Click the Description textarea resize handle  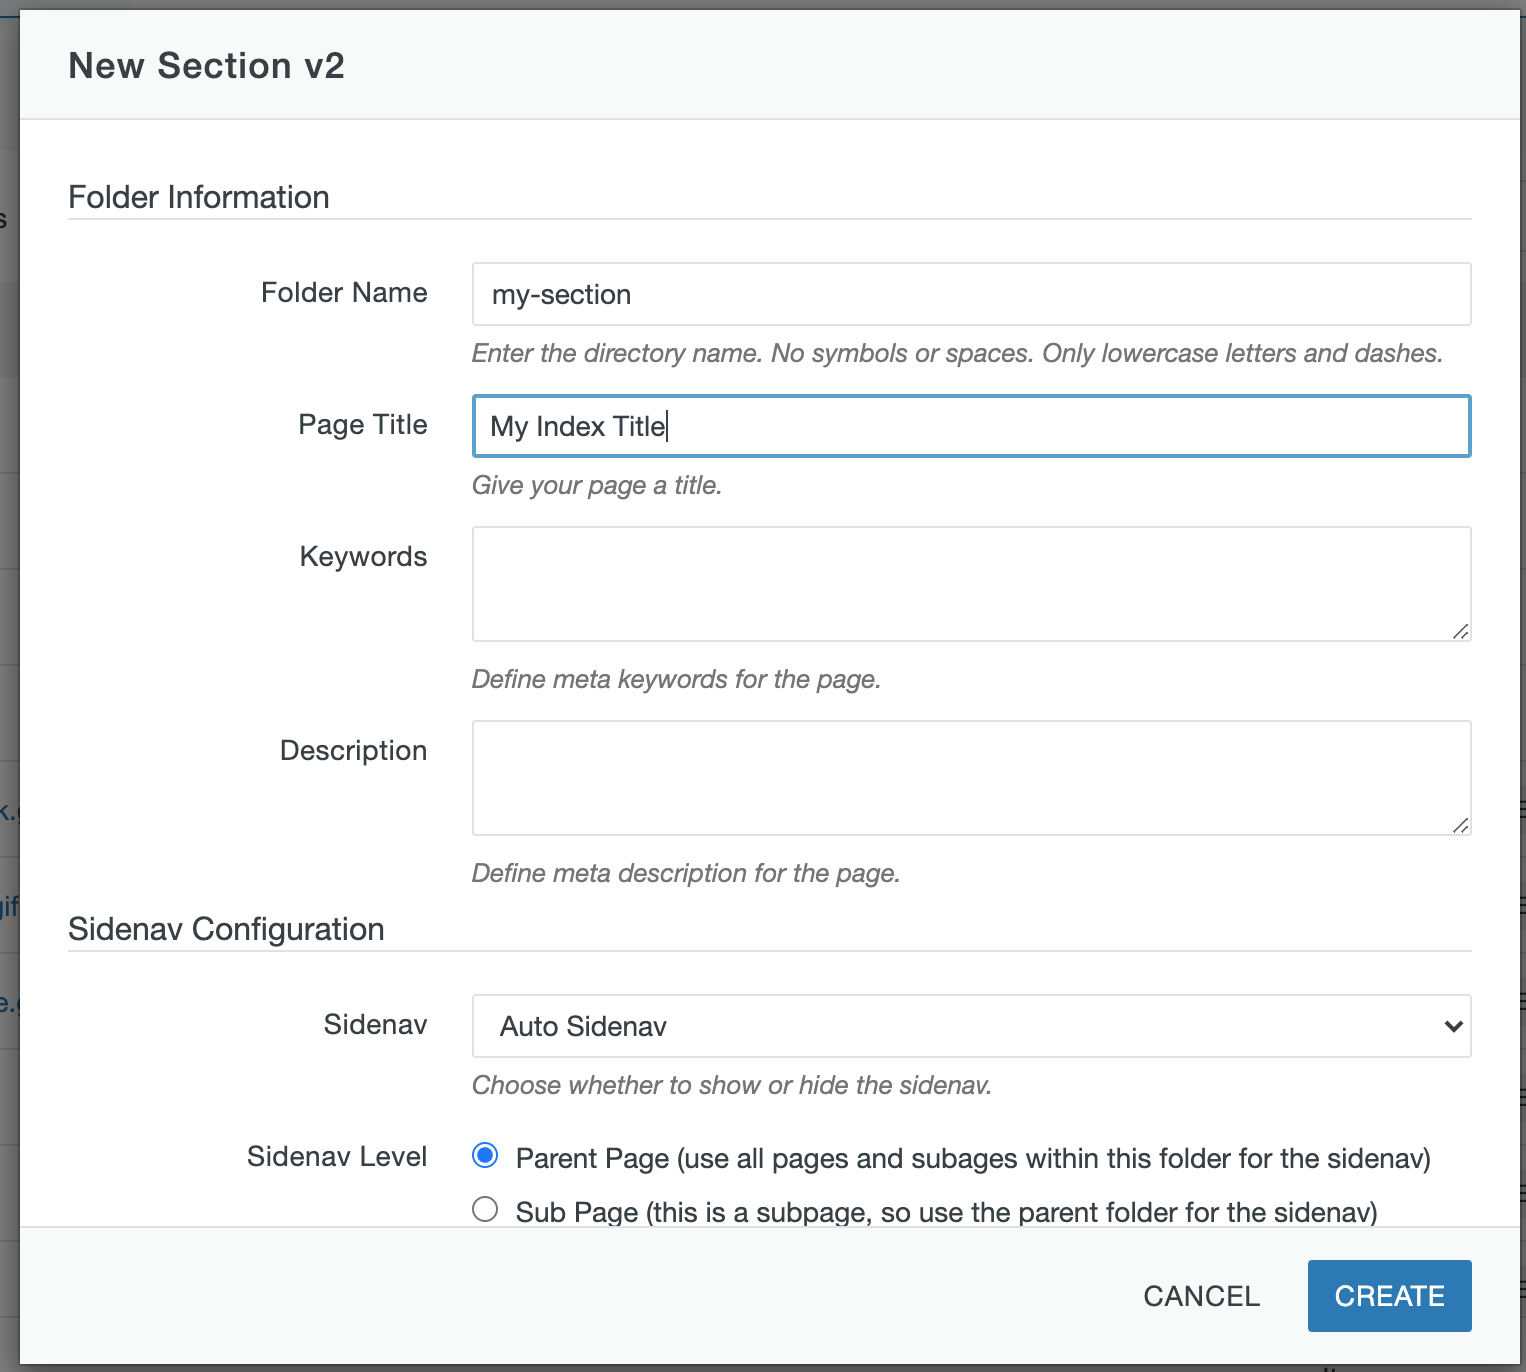pos(1463,826)
